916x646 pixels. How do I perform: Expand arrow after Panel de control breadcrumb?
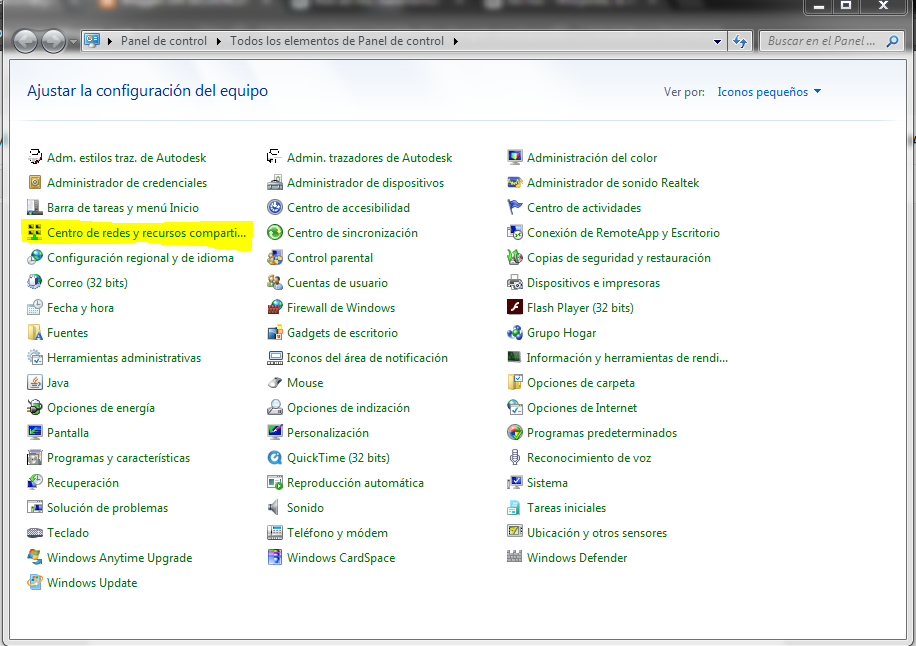tap(218, 41)
